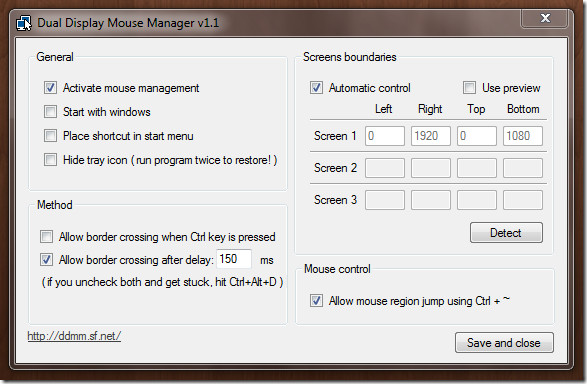587x384 pixels.
Task: Enable the Use preview checkbox
Action: coord(469,88)
